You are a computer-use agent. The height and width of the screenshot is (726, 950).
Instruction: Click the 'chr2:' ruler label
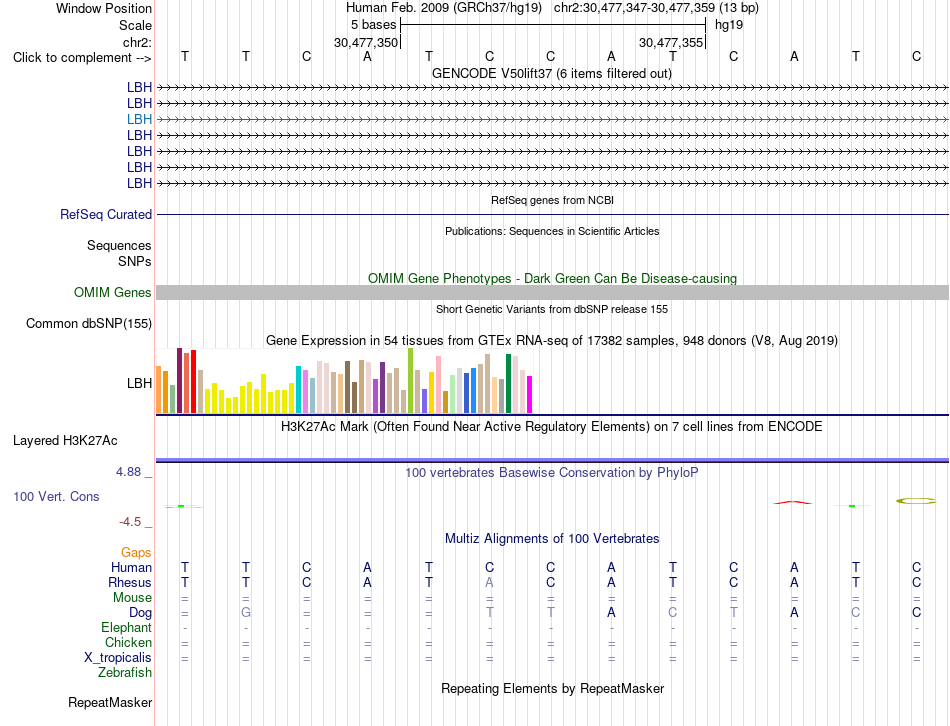tap(137, 42)
